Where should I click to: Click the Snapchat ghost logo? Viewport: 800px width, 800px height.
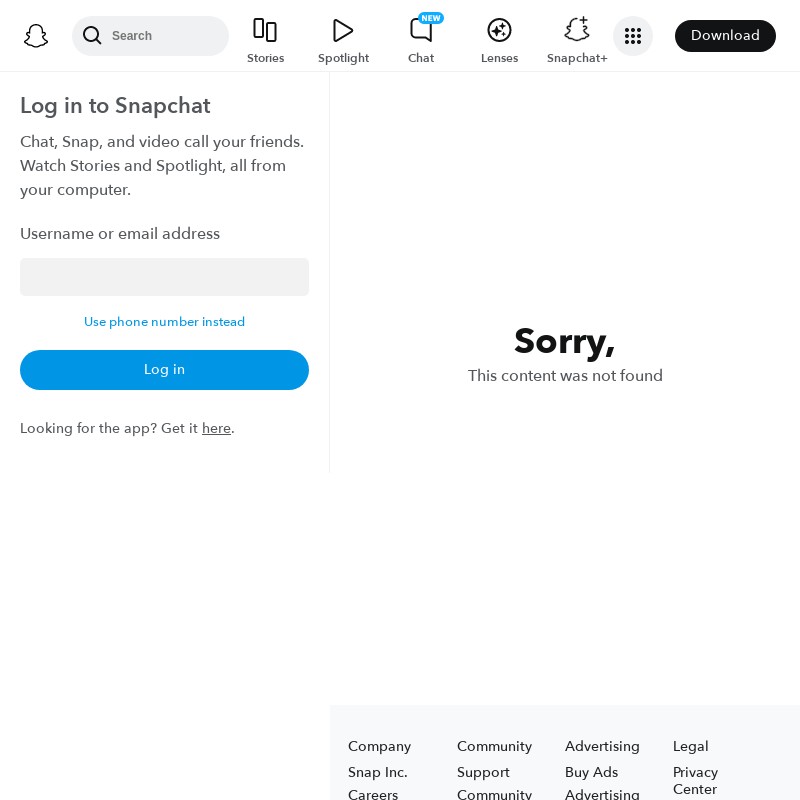click(x=36, y=36)
